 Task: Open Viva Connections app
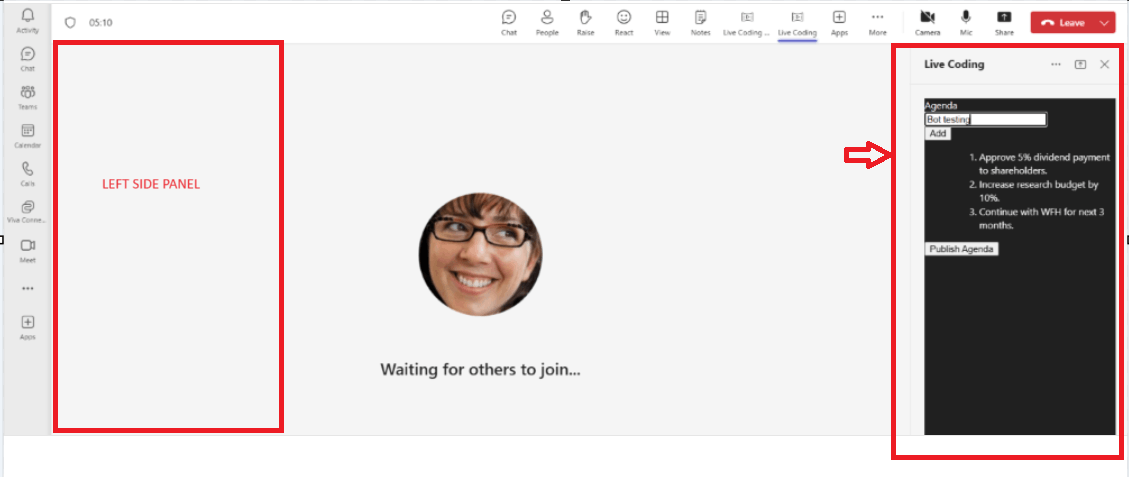point(27,212)
